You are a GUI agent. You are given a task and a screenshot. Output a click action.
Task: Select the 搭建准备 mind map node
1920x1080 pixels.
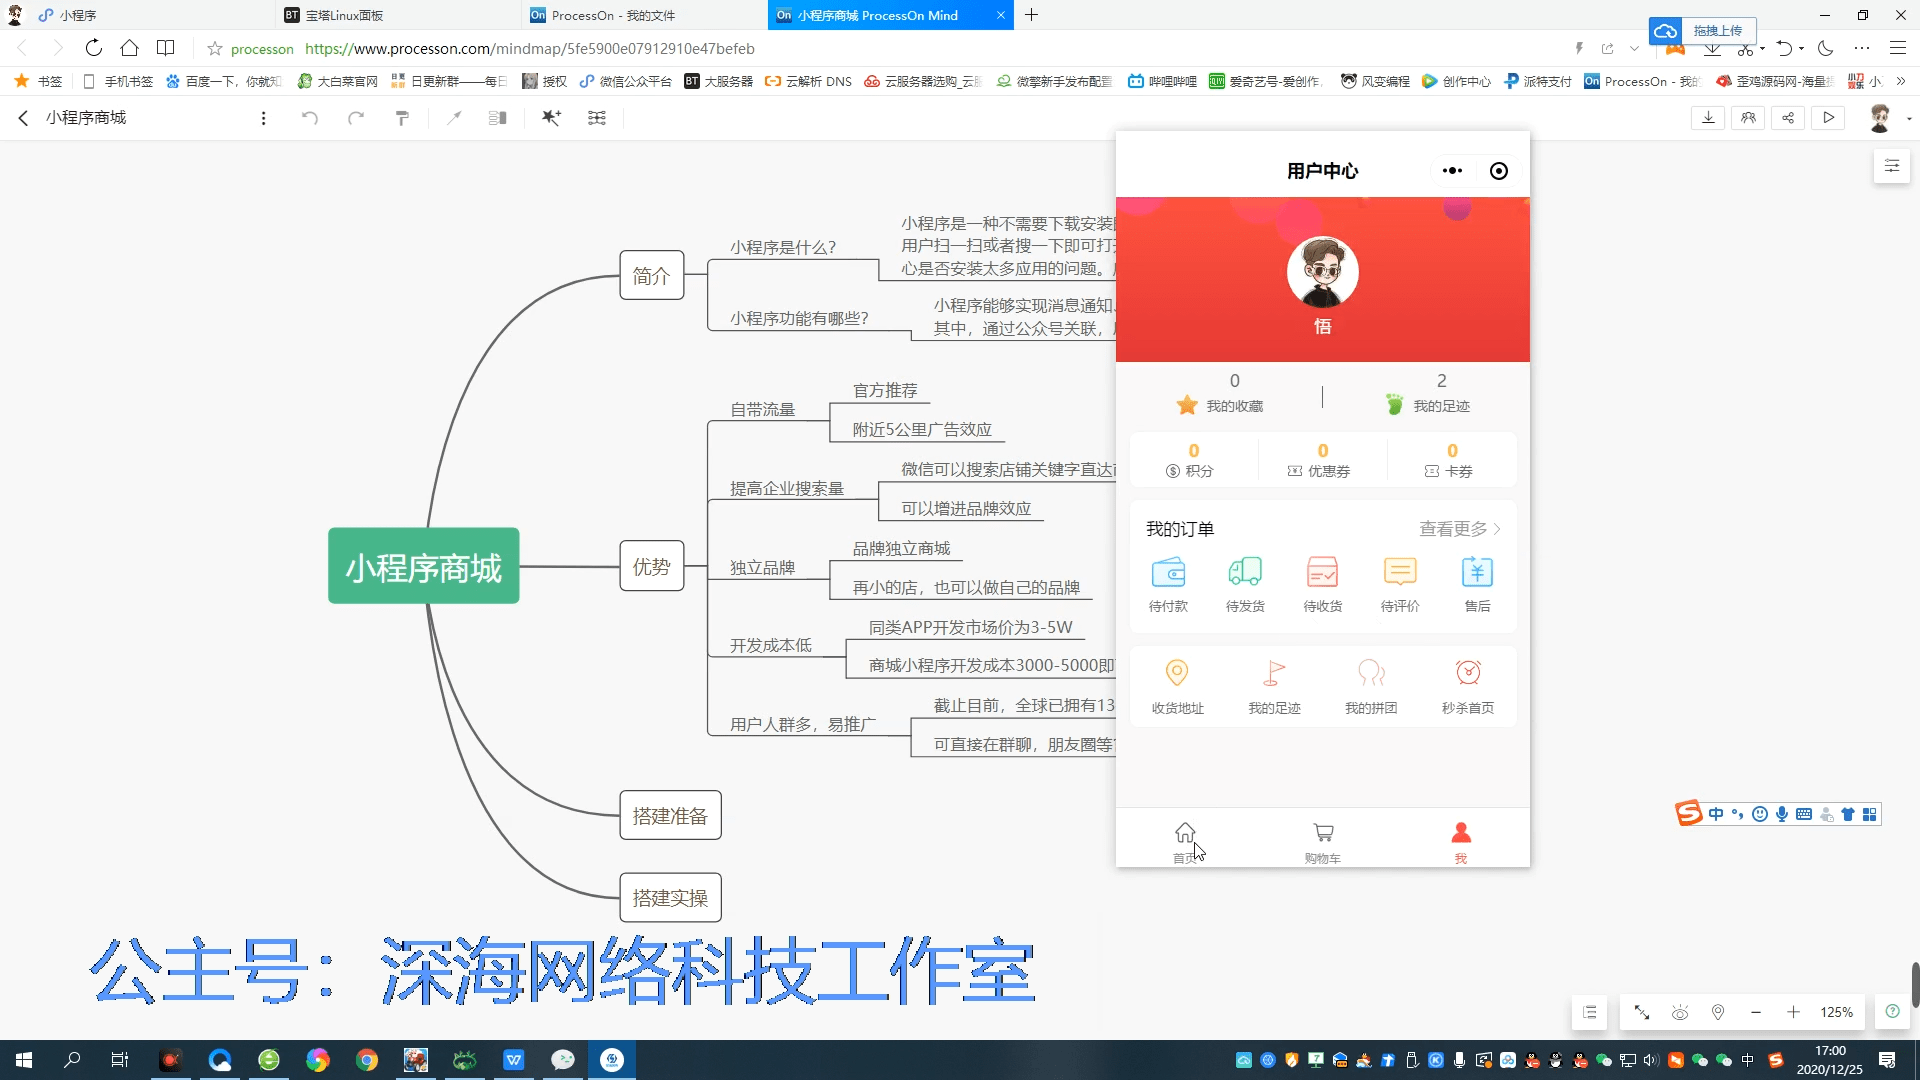[670, 815]
